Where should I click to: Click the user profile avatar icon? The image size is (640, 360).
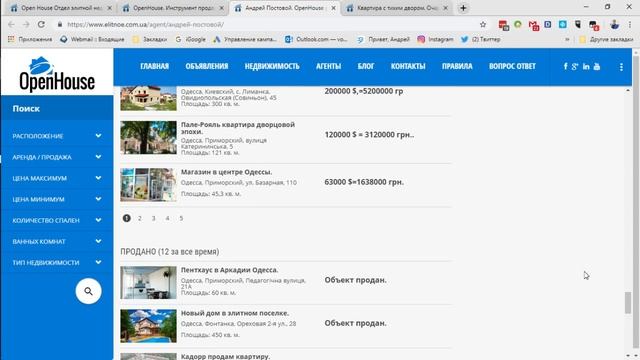pos(614,24)
